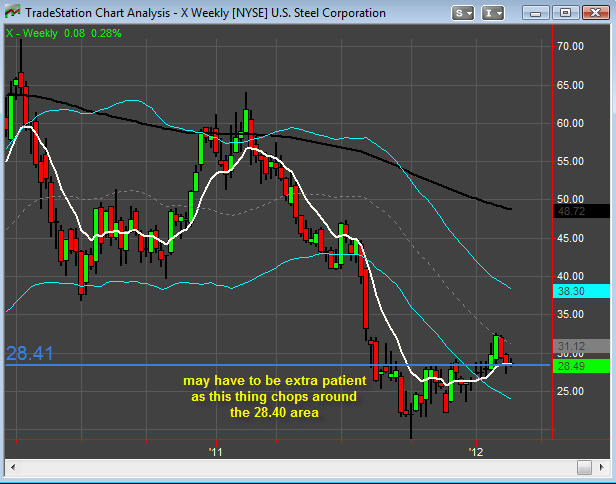The width and height of the screenshot is (616, 484).
Task: Select the yellow 'may have to be extra patient' annotation
Action: (274, 396)
